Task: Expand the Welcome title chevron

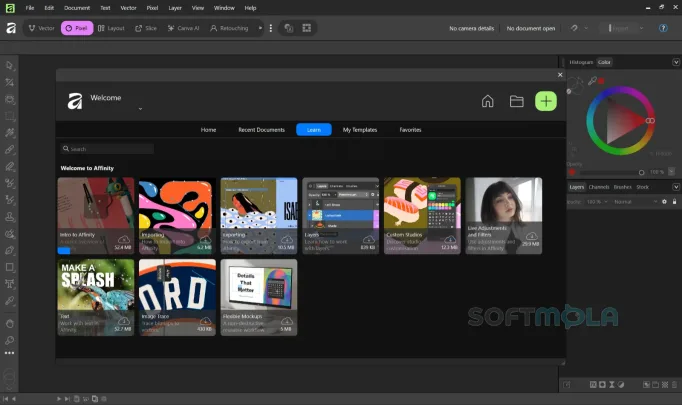Action: (x=140, y=109)
